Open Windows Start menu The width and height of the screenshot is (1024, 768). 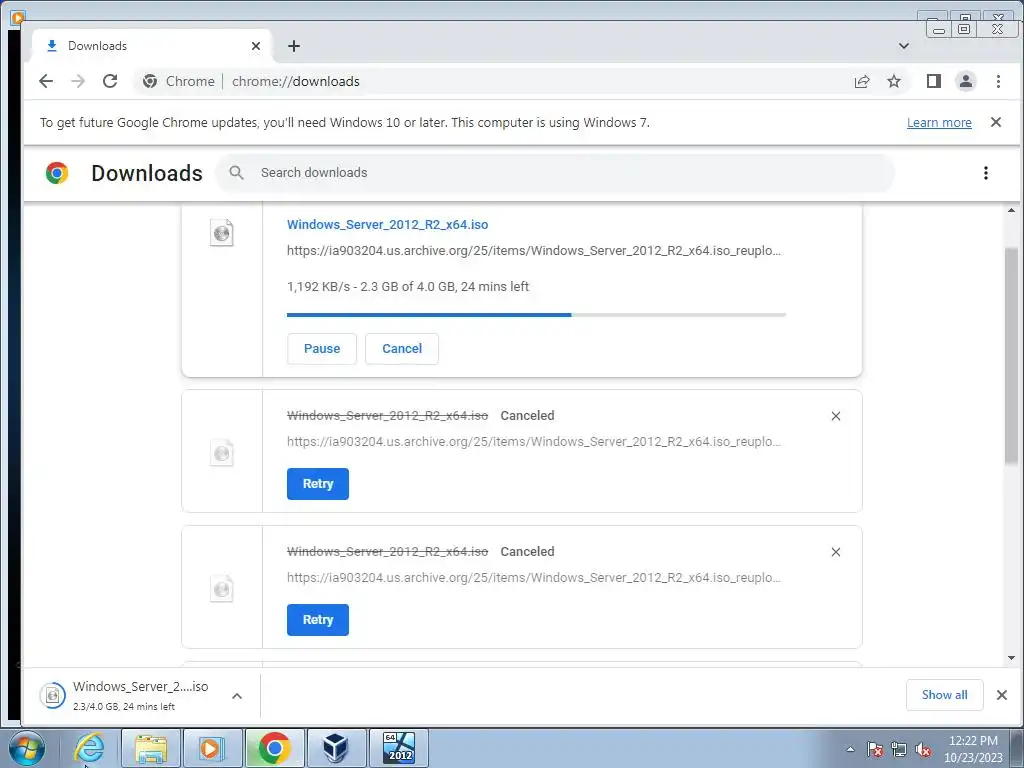click(27, 748)
